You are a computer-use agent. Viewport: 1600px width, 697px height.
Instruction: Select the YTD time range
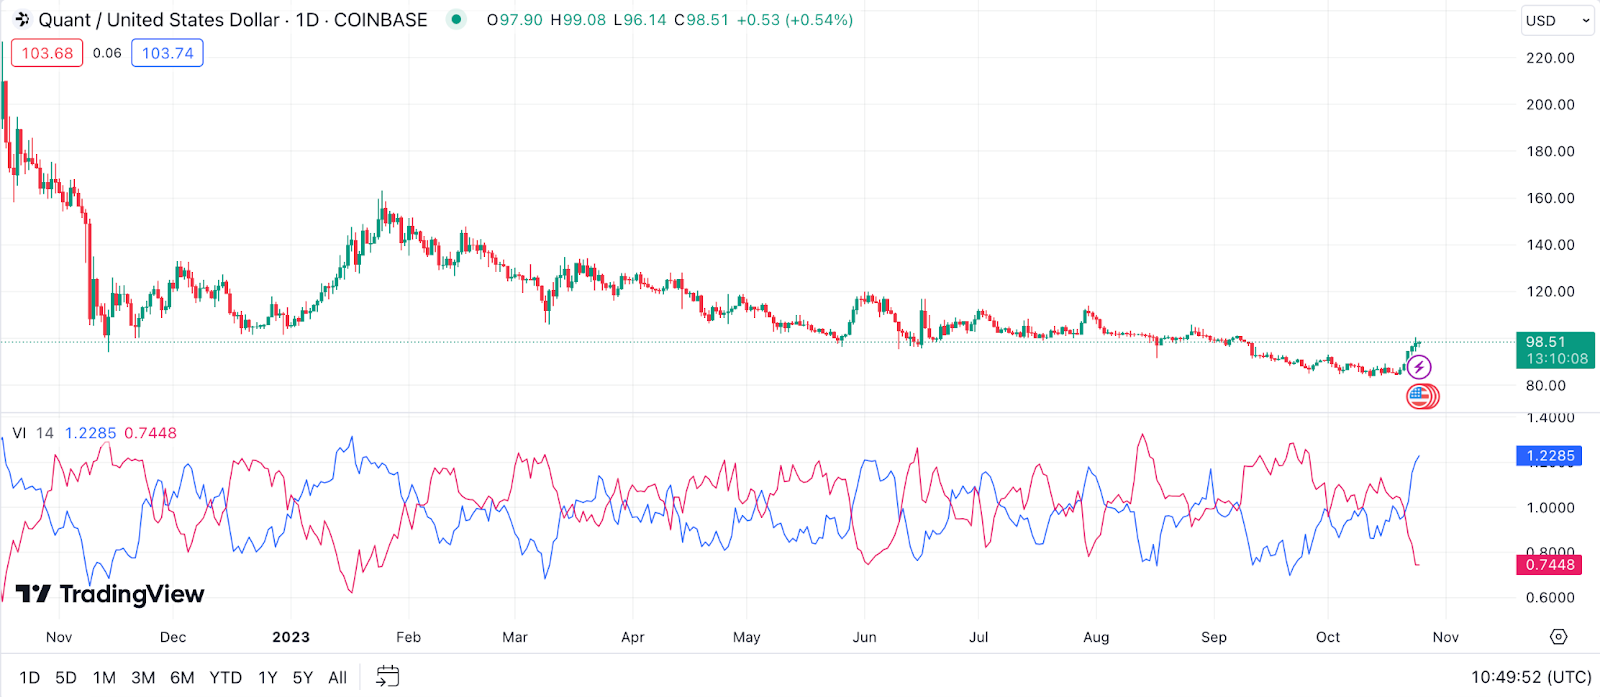226,677
